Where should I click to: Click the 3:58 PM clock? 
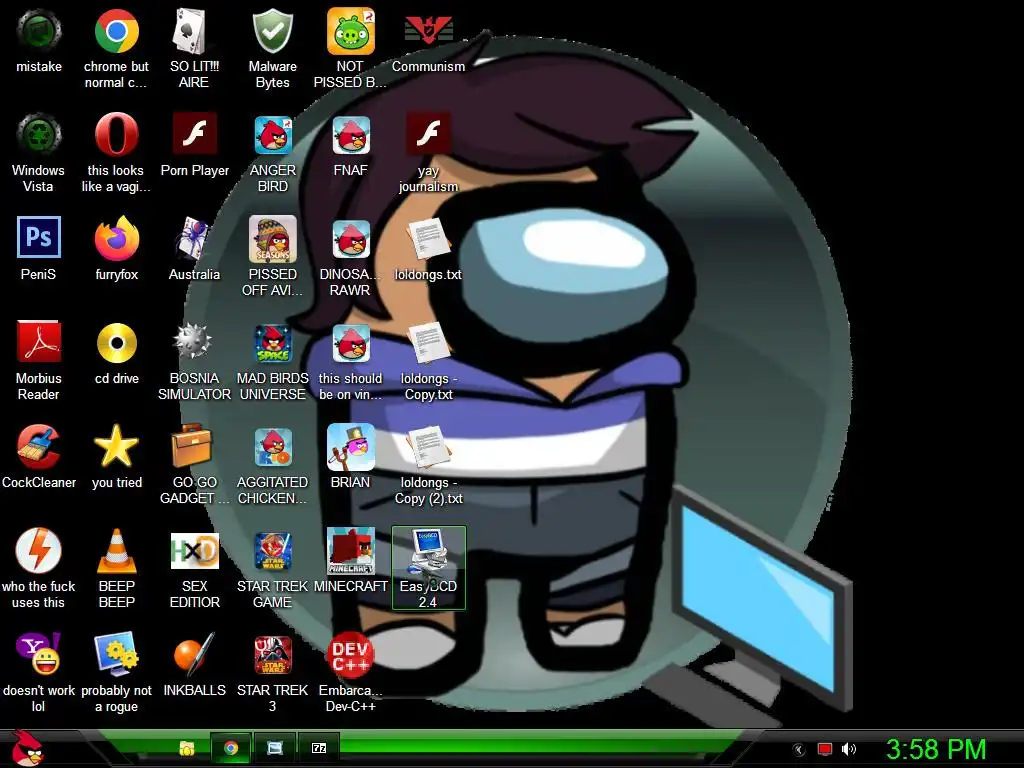pos(936,749)
